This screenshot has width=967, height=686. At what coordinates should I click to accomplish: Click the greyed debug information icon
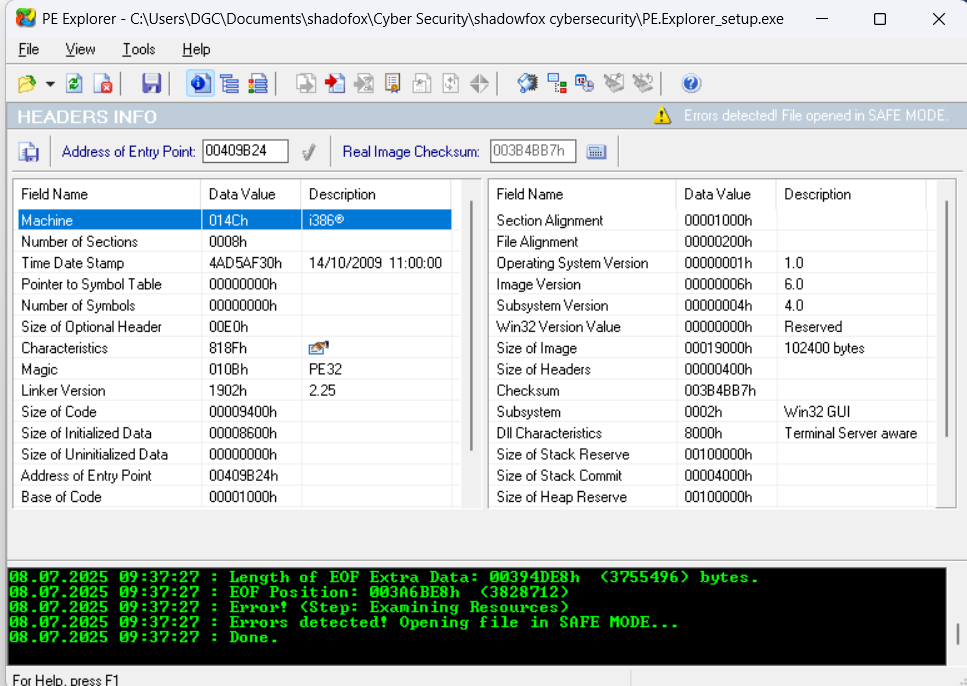pos(422,83)
